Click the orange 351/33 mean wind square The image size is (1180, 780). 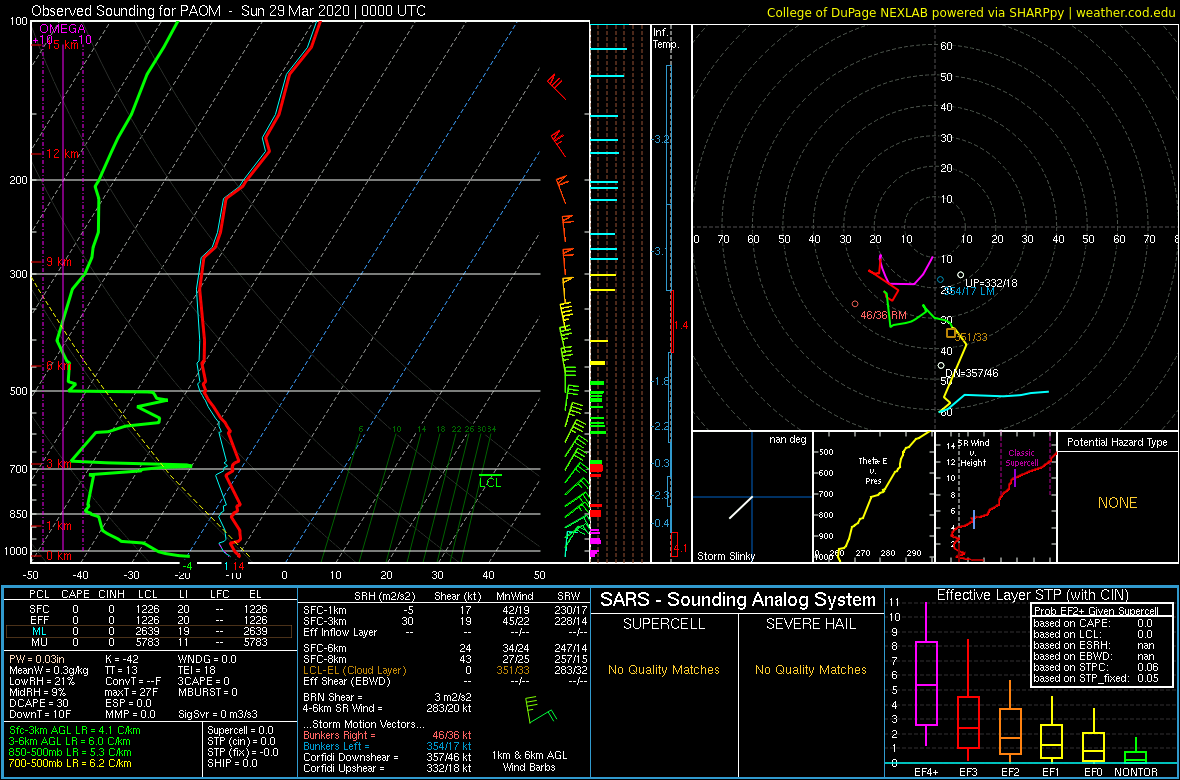[x=950, y=333]
